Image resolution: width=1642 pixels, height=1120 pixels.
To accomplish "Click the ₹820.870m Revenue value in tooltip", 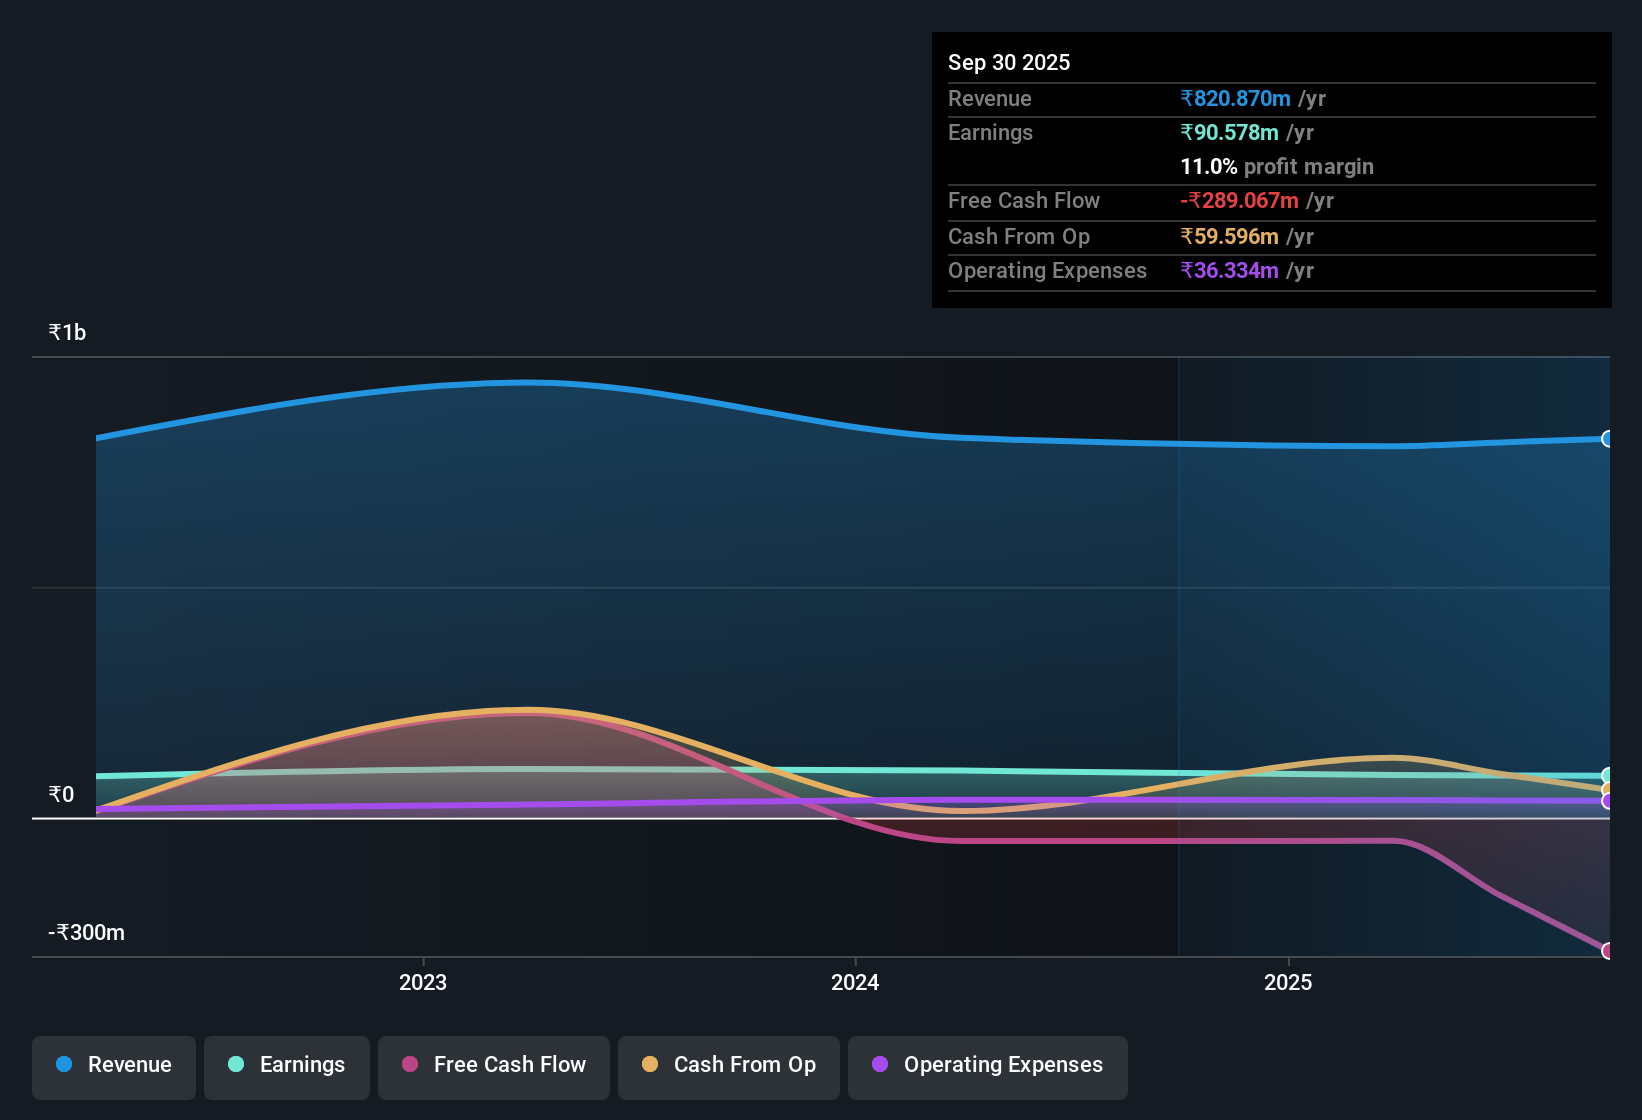I will (1235, 98).
